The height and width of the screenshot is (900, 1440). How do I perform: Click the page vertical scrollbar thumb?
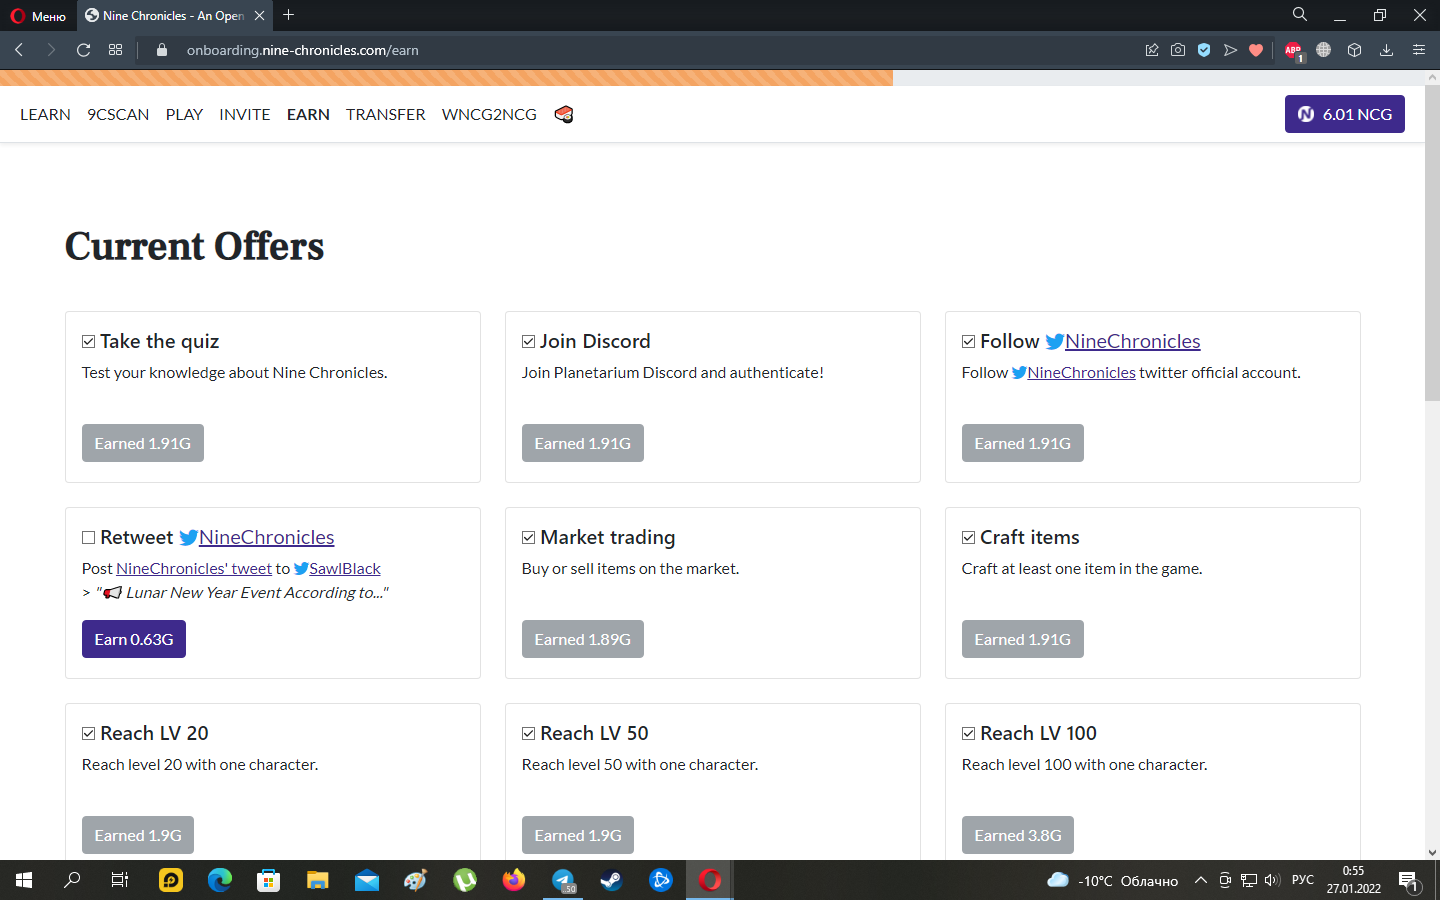pyautogui.click(x=1432, y=243)
